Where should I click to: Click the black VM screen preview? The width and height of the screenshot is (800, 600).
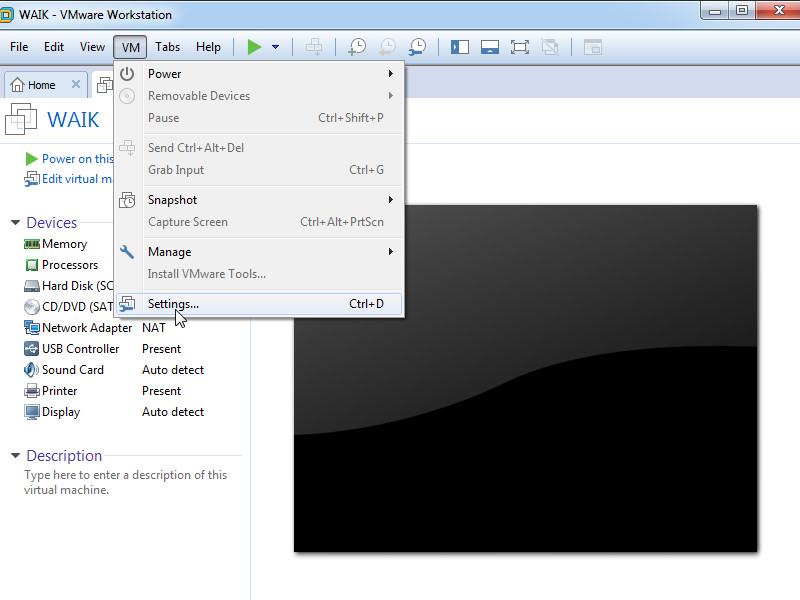526,378
